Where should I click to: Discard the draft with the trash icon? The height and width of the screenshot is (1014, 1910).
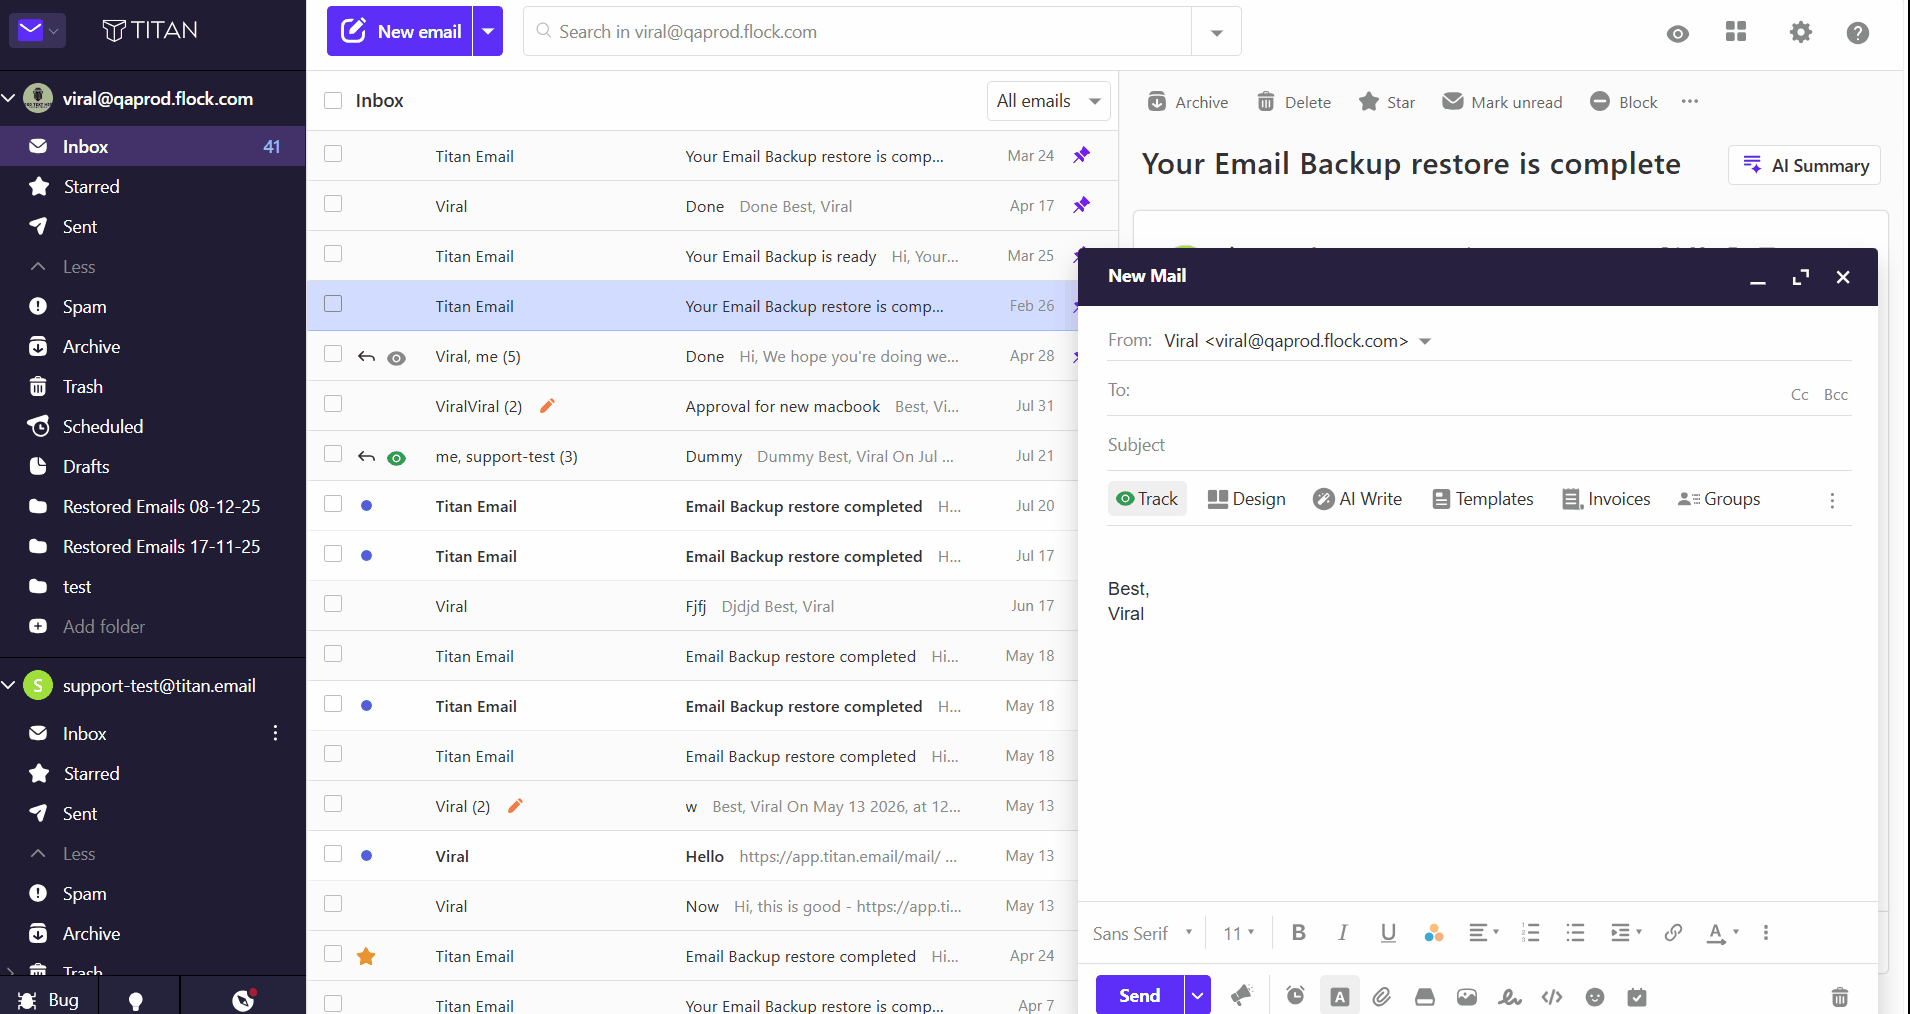(x=1840, y=996)
